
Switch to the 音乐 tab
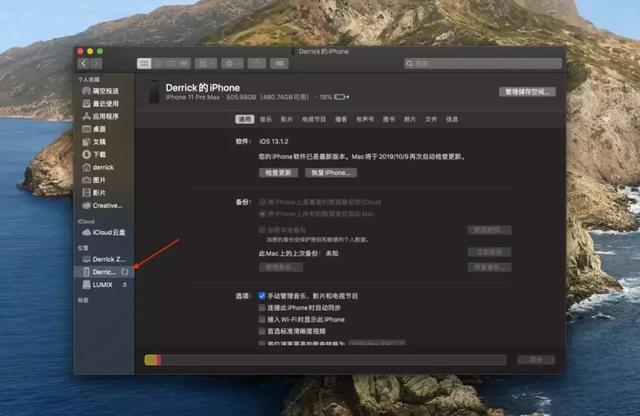point(266,119)
